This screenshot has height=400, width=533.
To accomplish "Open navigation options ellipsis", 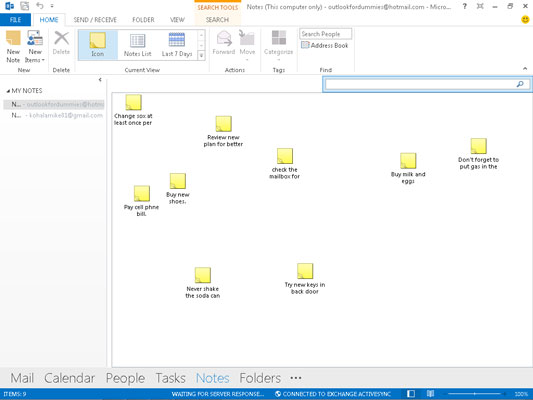I will pos(296,378).
